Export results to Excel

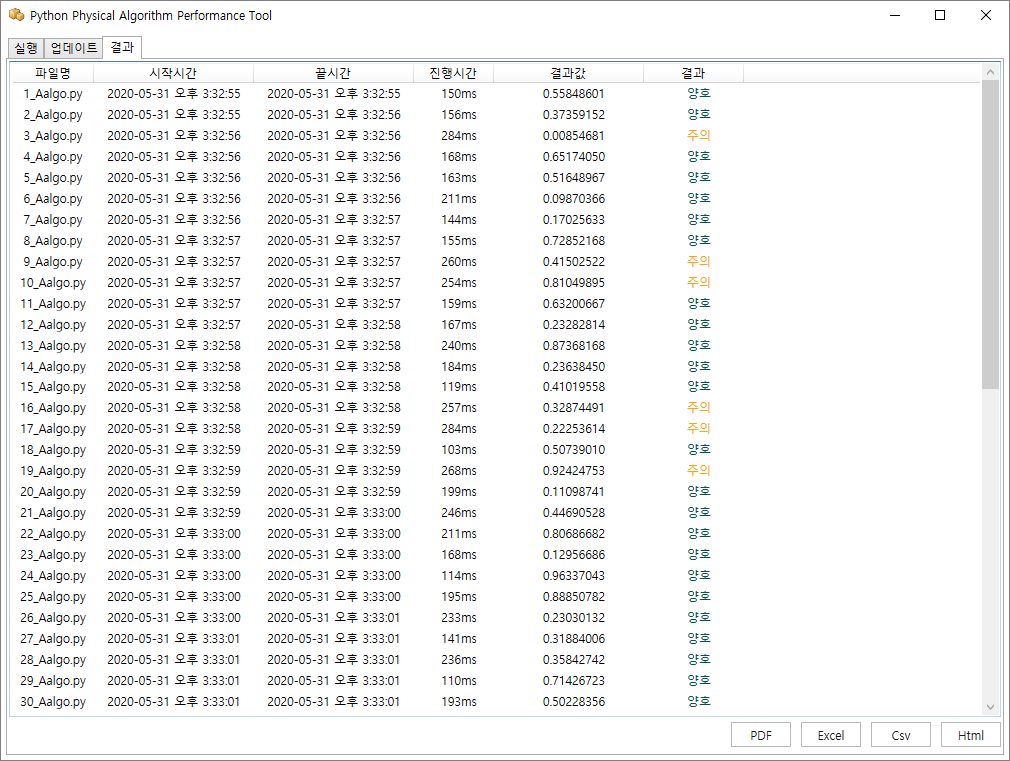pos(830,735)
